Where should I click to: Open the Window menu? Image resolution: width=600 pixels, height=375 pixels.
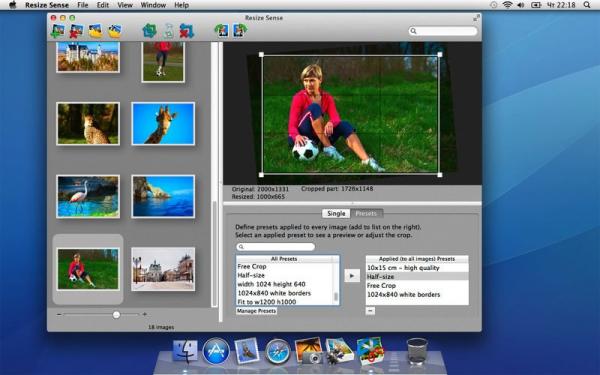153,5
